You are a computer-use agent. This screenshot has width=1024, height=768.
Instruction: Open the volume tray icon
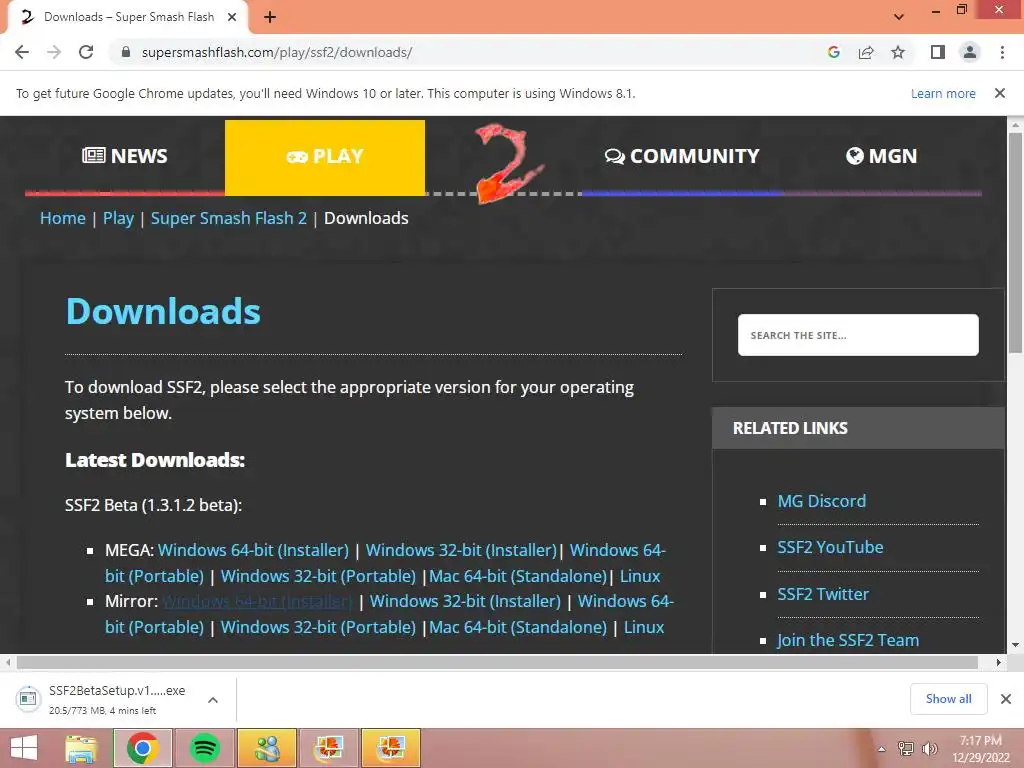929,749
